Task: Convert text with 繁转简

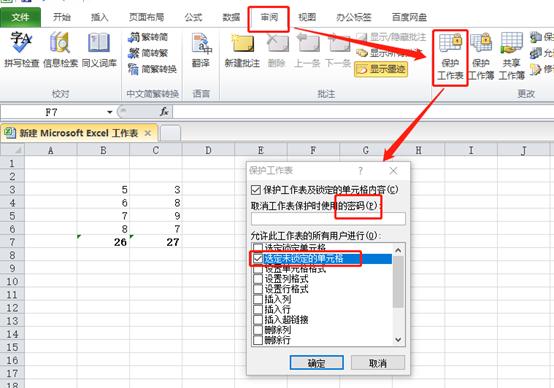Action: tap(148, 37)
